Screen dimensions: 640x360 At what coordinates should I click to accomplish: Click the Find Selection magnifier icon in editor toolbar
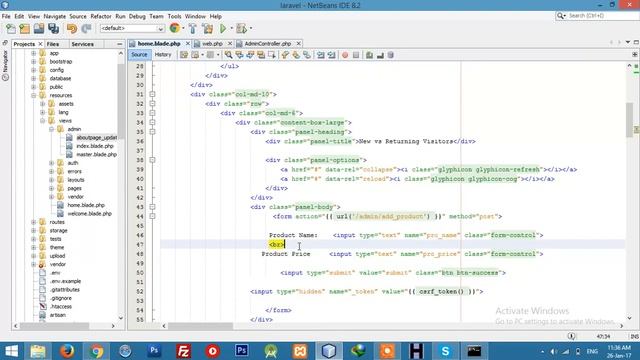(229, 55)
